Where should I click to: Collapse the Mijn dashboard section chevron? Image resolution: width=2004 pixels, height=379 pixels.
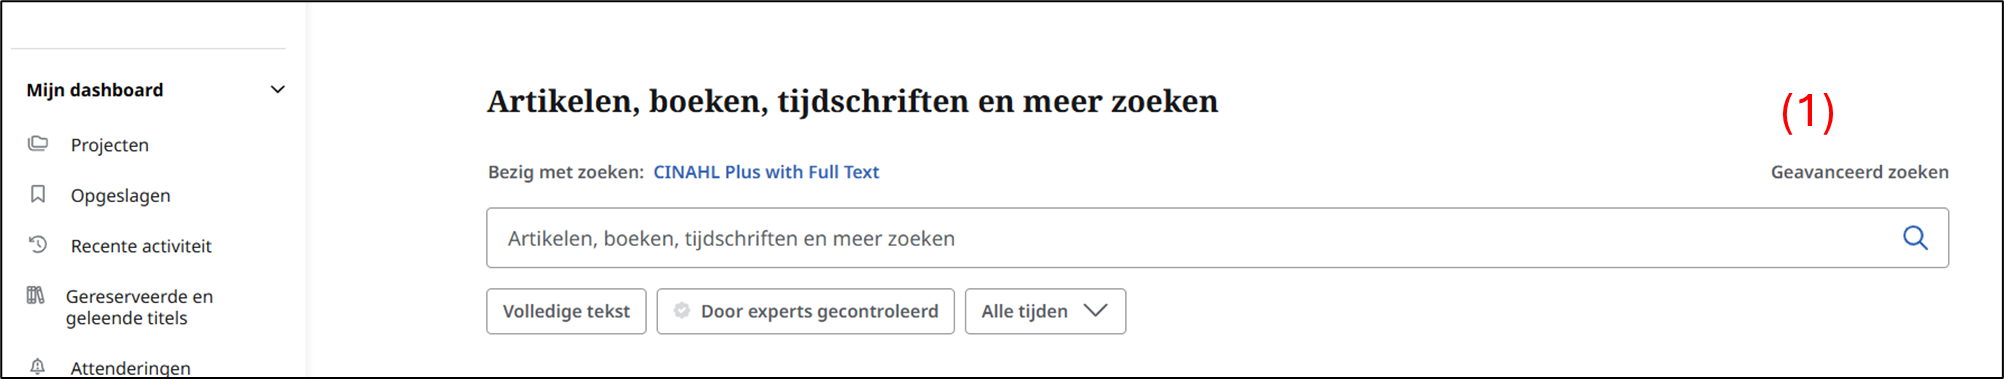(x=278, y=90)
